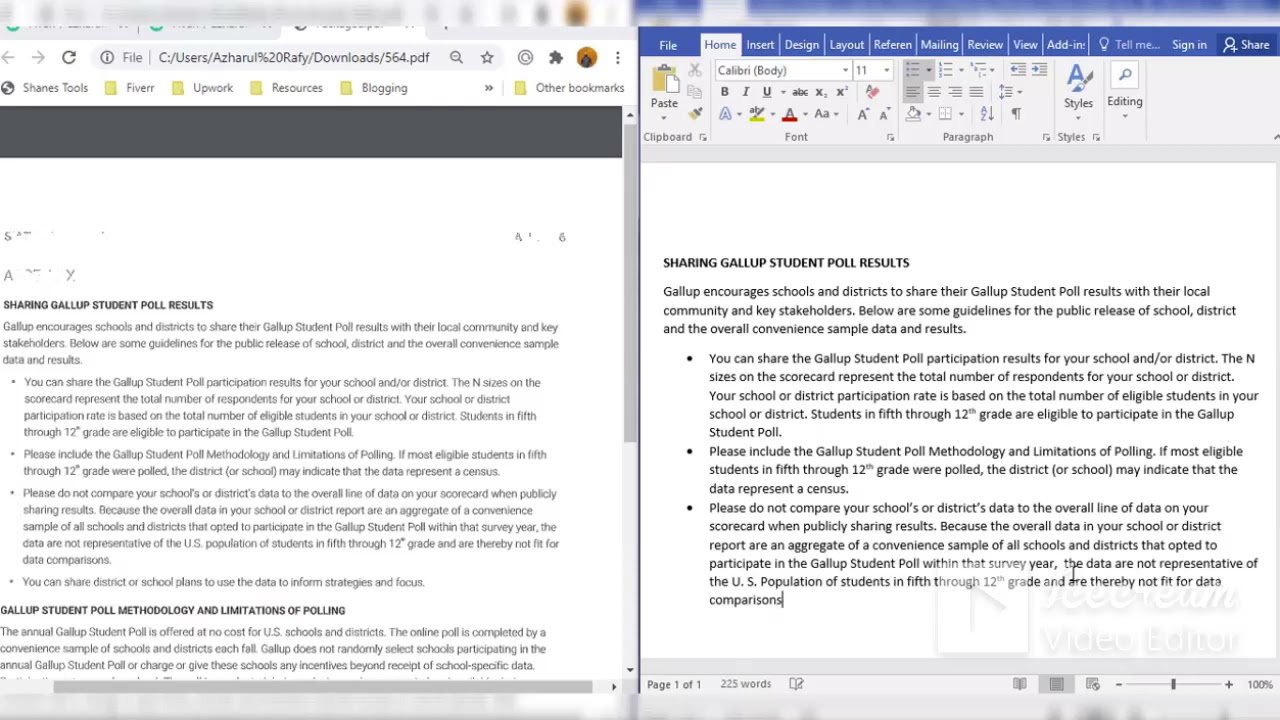1280x720 pixels.
Task: Click the Multilevel list icon
Action: click(x=978, y=70)
